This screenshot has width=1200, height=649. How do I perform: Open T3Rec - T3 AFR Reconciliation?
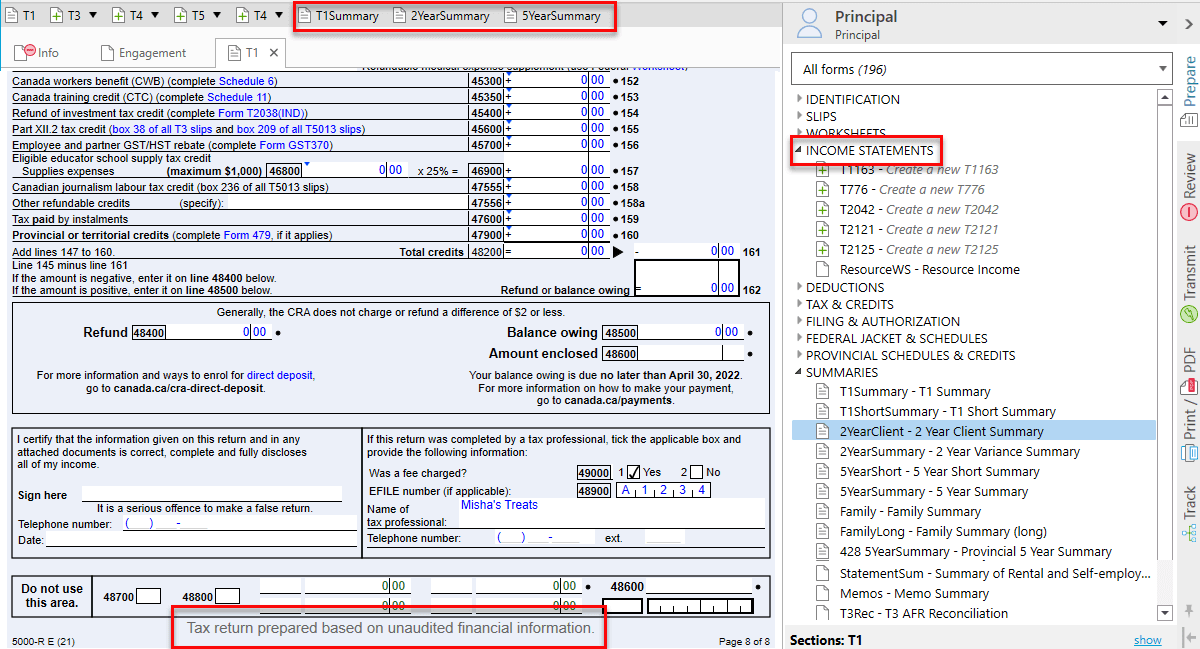(x=924, y=614)
